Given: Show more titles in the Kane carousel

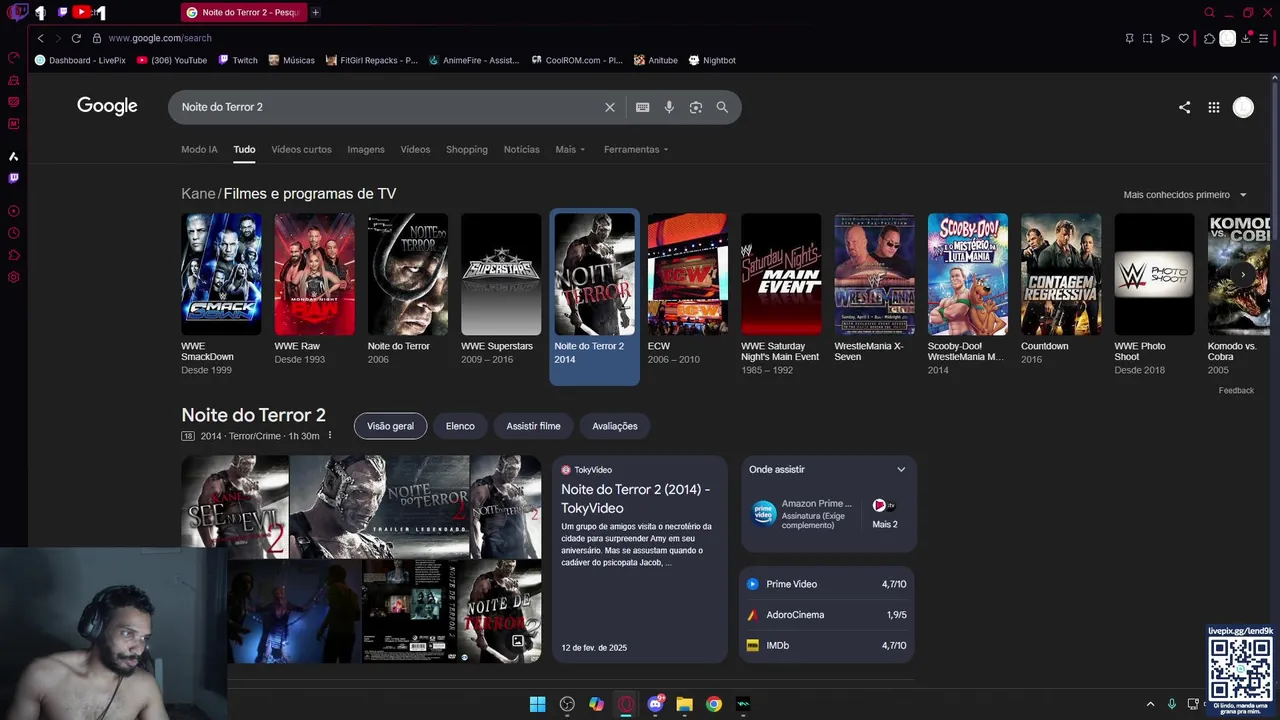Looking at the screenshot, I should pyautogui.click(x=1243, y=274).
